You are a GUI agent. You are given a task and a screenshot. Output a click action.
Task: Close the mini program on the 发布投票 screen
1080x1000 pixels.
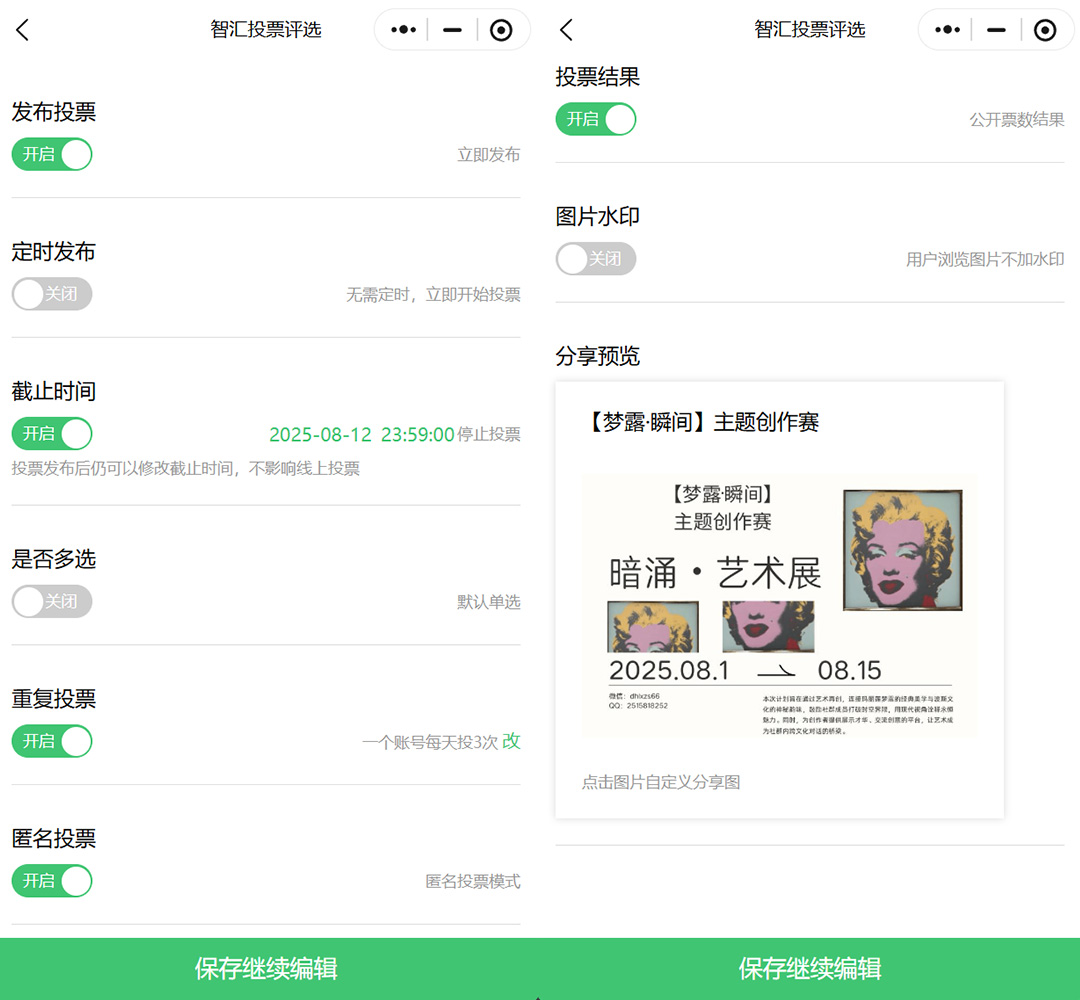(x=501, y=30)
